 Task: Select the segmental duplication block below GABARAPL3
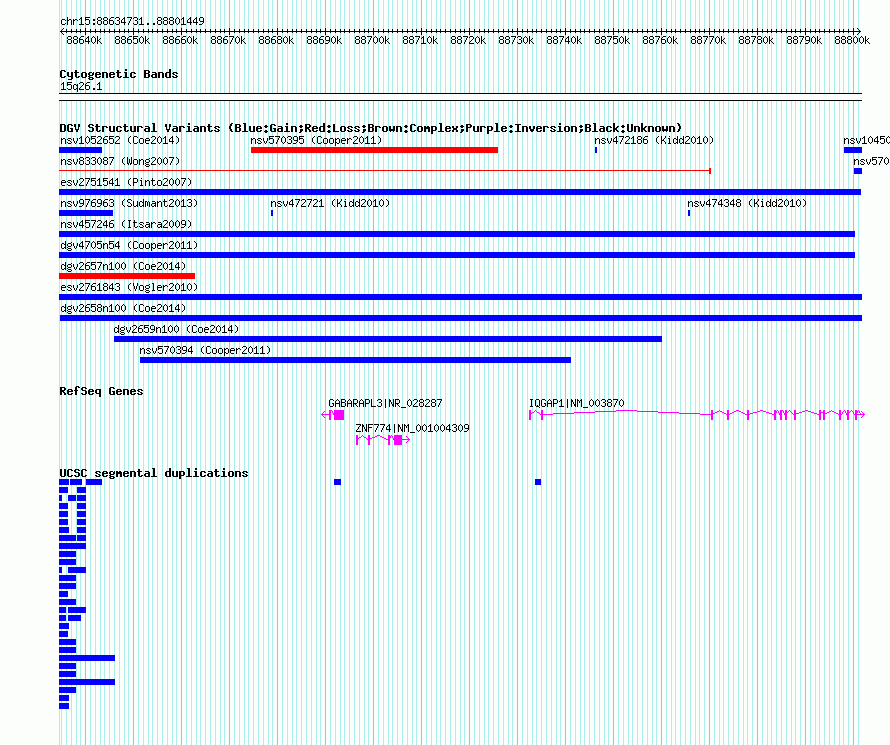click(337, 482)
